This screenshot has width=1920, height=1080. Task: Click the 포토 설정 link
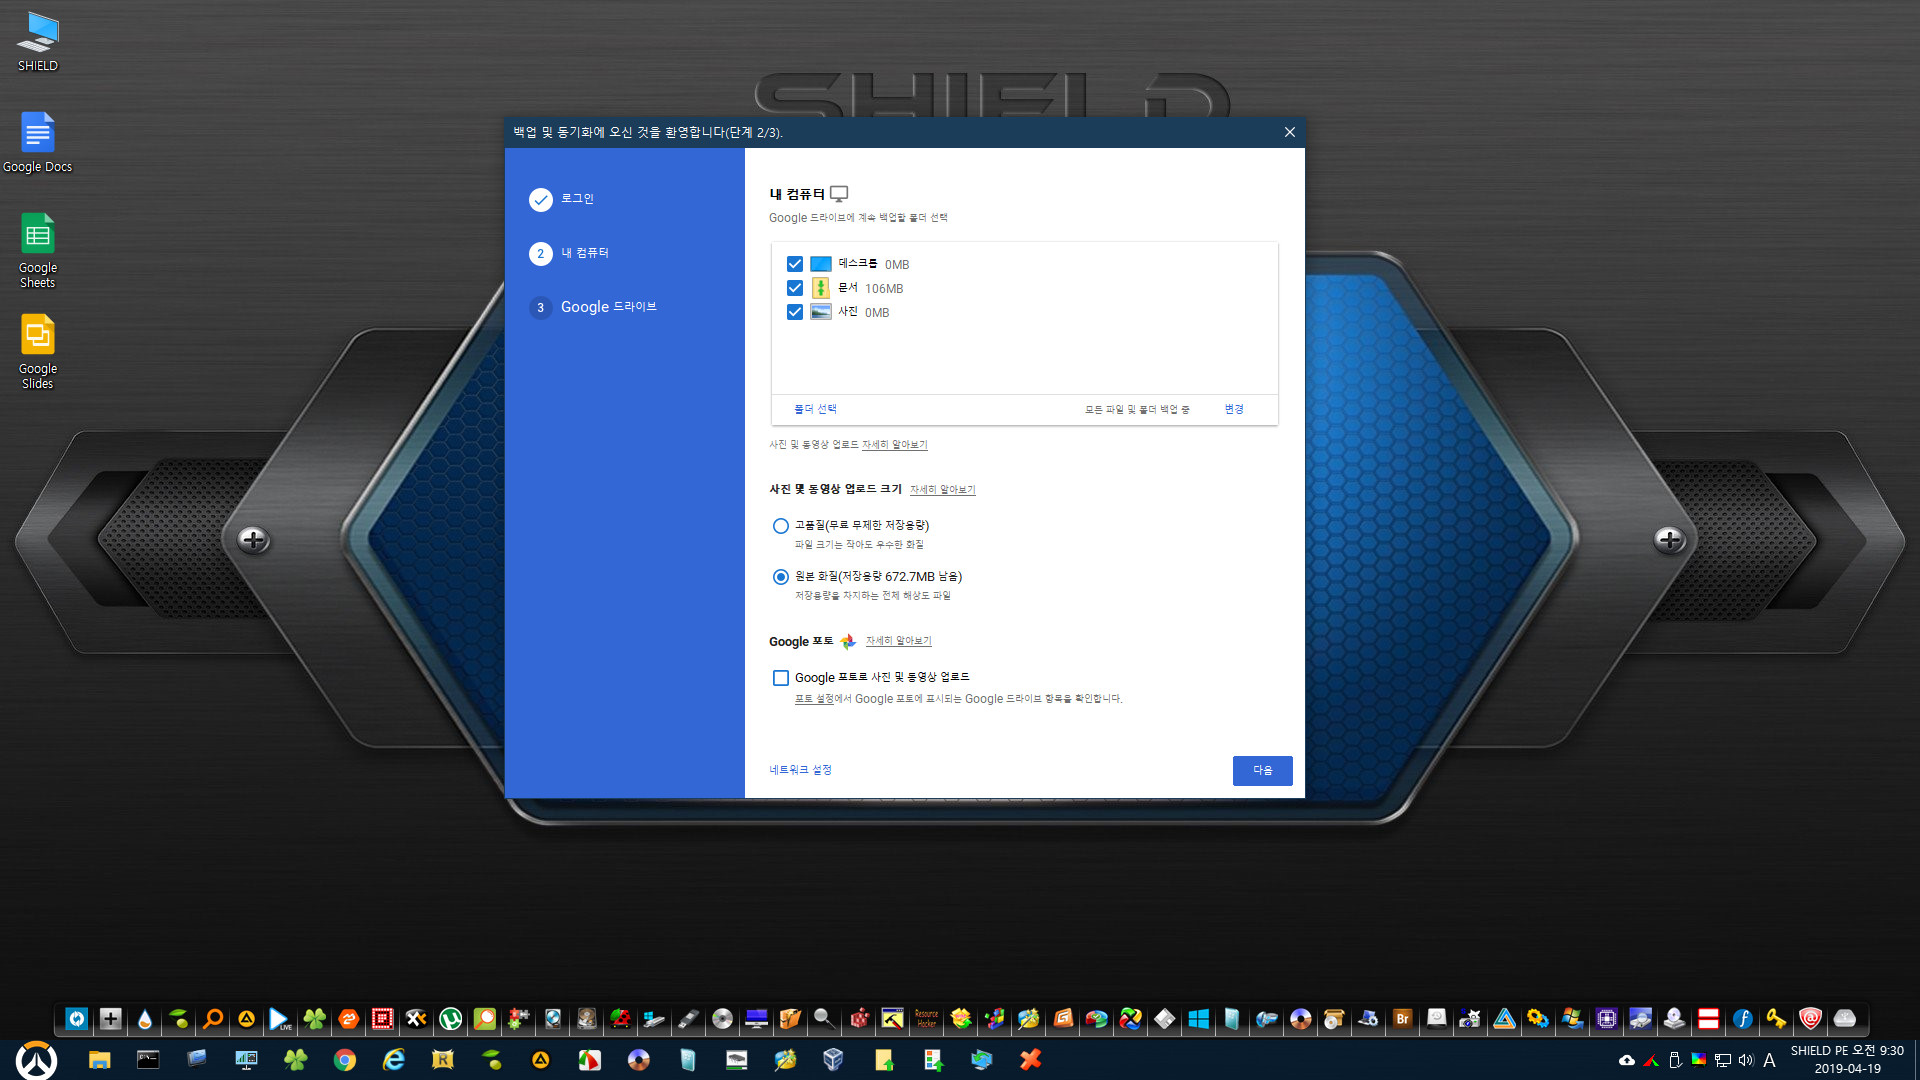click(x=814, y=699)
